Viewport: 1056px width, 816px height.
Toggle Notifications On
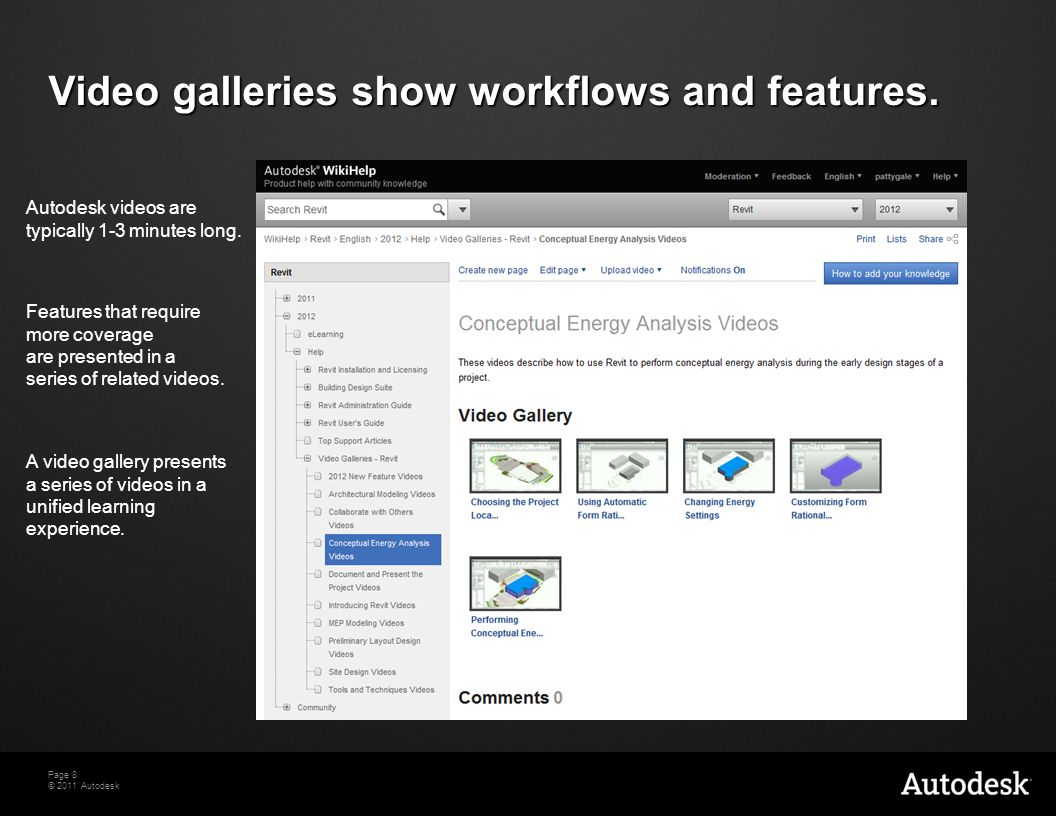pos(713,270)
